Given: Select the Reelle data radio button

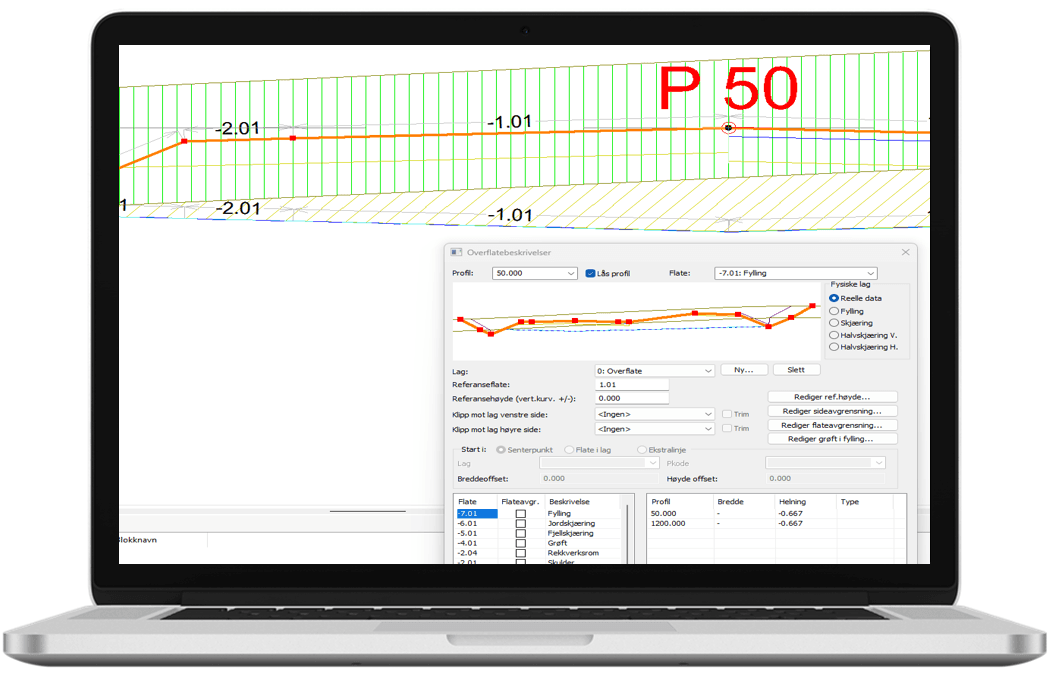Looking at the screenshot, I should [x=835, y=298].
